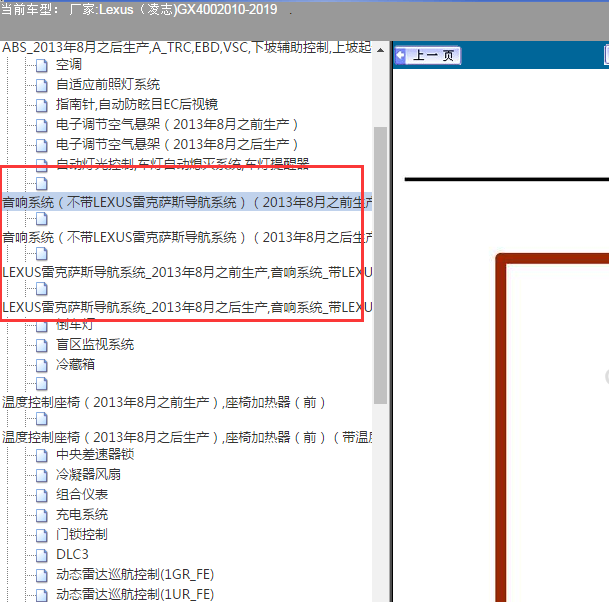Click the 当前车型 Lexus GX400 header text

pyautogui.click(x=139, y=9)
